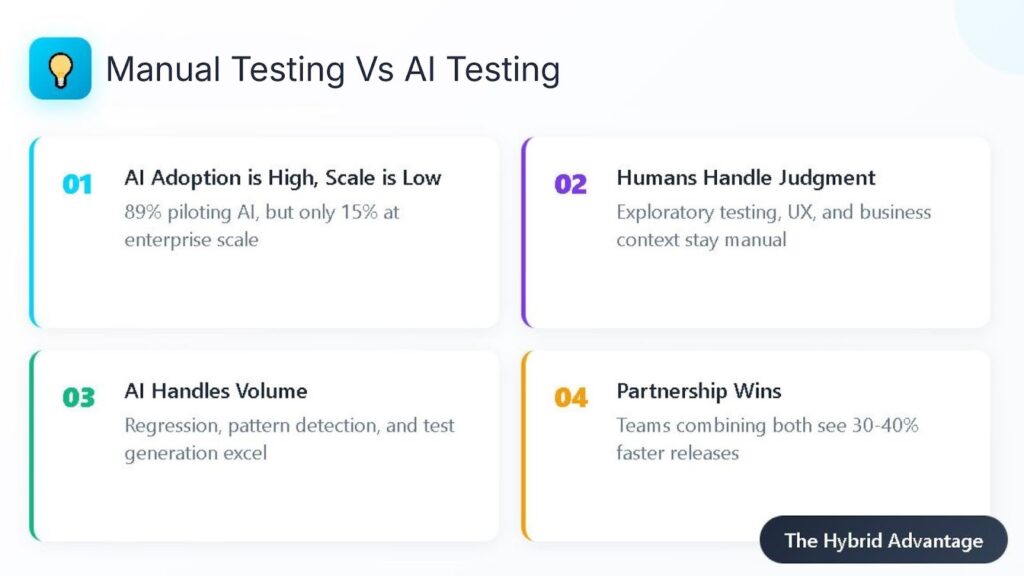The height and width of the screenshot is (576, 1024).
Task: Click the "Exploratory testing, UX" description text
Action: (773, 226)
